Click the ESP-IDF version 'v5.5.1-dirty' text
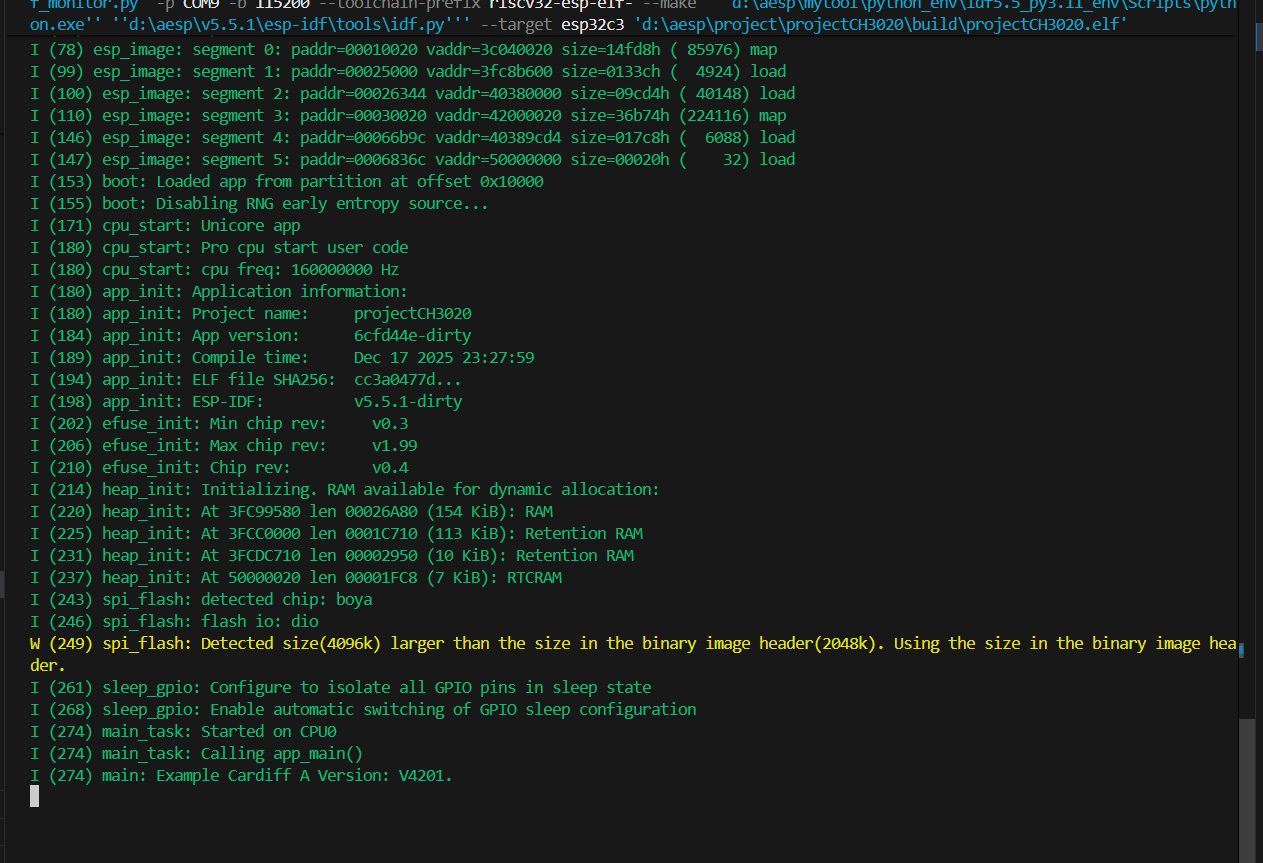 [x=407, y=401]
